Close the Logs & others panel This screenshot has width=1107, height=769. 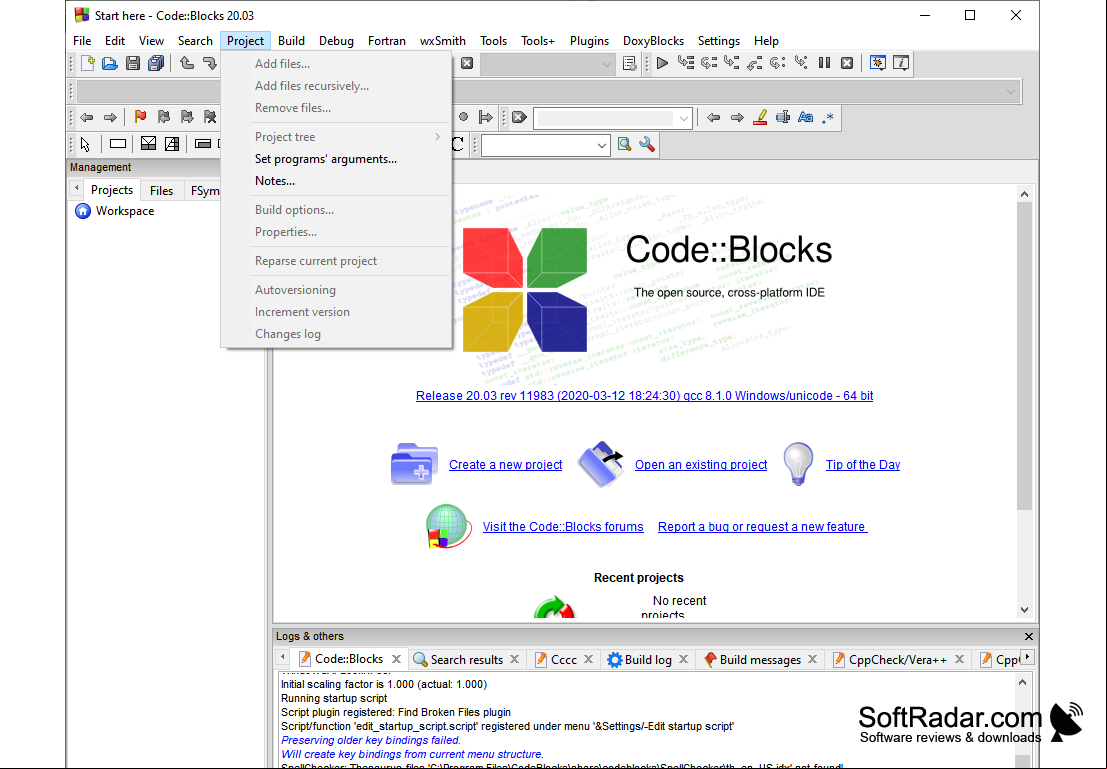point(1029,636)
